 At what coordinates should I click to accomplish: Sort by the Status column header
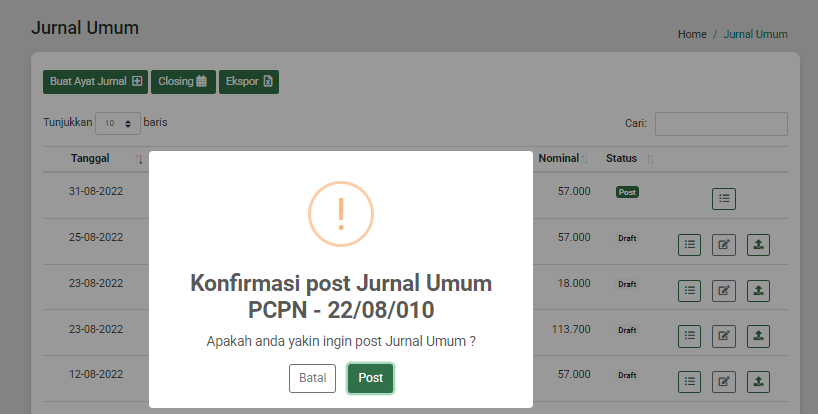[621, 159]
